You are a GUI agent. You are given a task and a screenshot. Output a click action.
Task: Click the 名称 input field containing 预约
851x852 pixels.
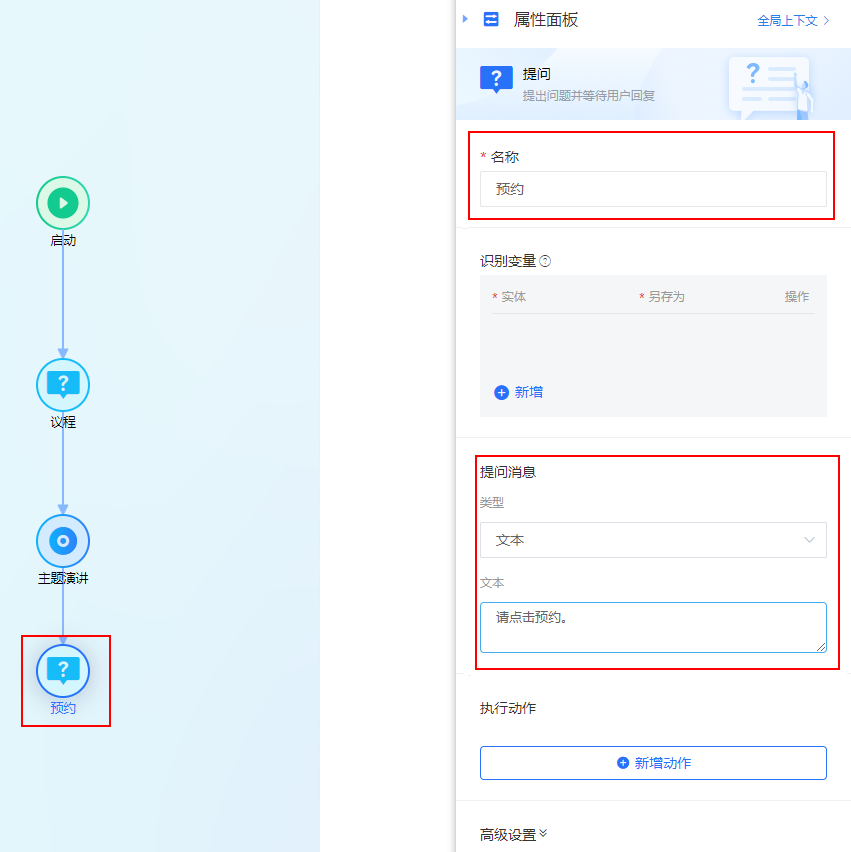[x=653, y=189]
